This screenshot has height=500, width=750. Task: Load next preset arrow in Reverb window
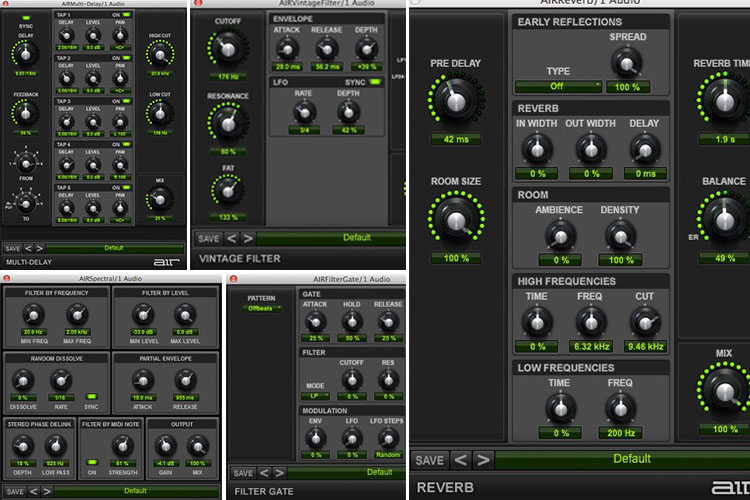pos(483,460)
